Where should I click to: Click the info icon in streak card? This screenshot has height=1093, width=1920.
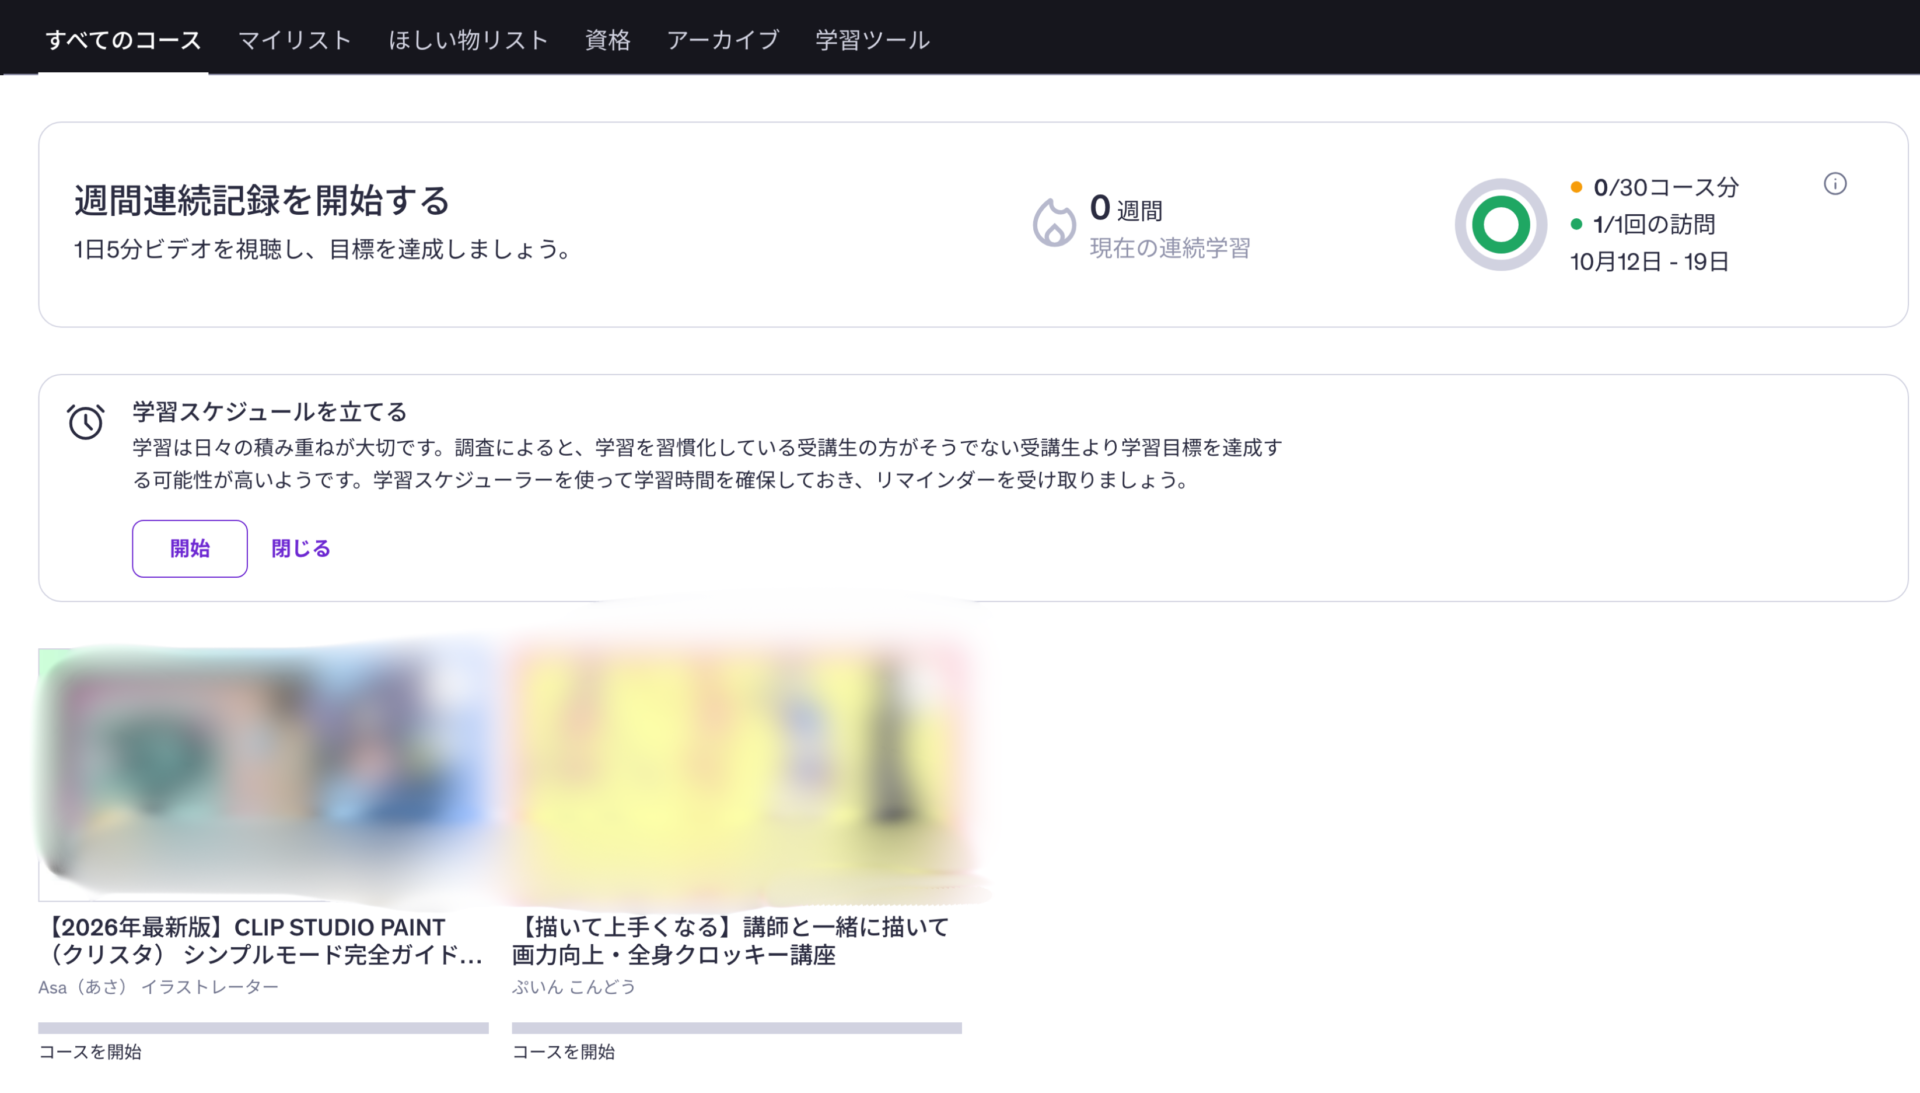pyautogui.click(x=1835, y=184)
